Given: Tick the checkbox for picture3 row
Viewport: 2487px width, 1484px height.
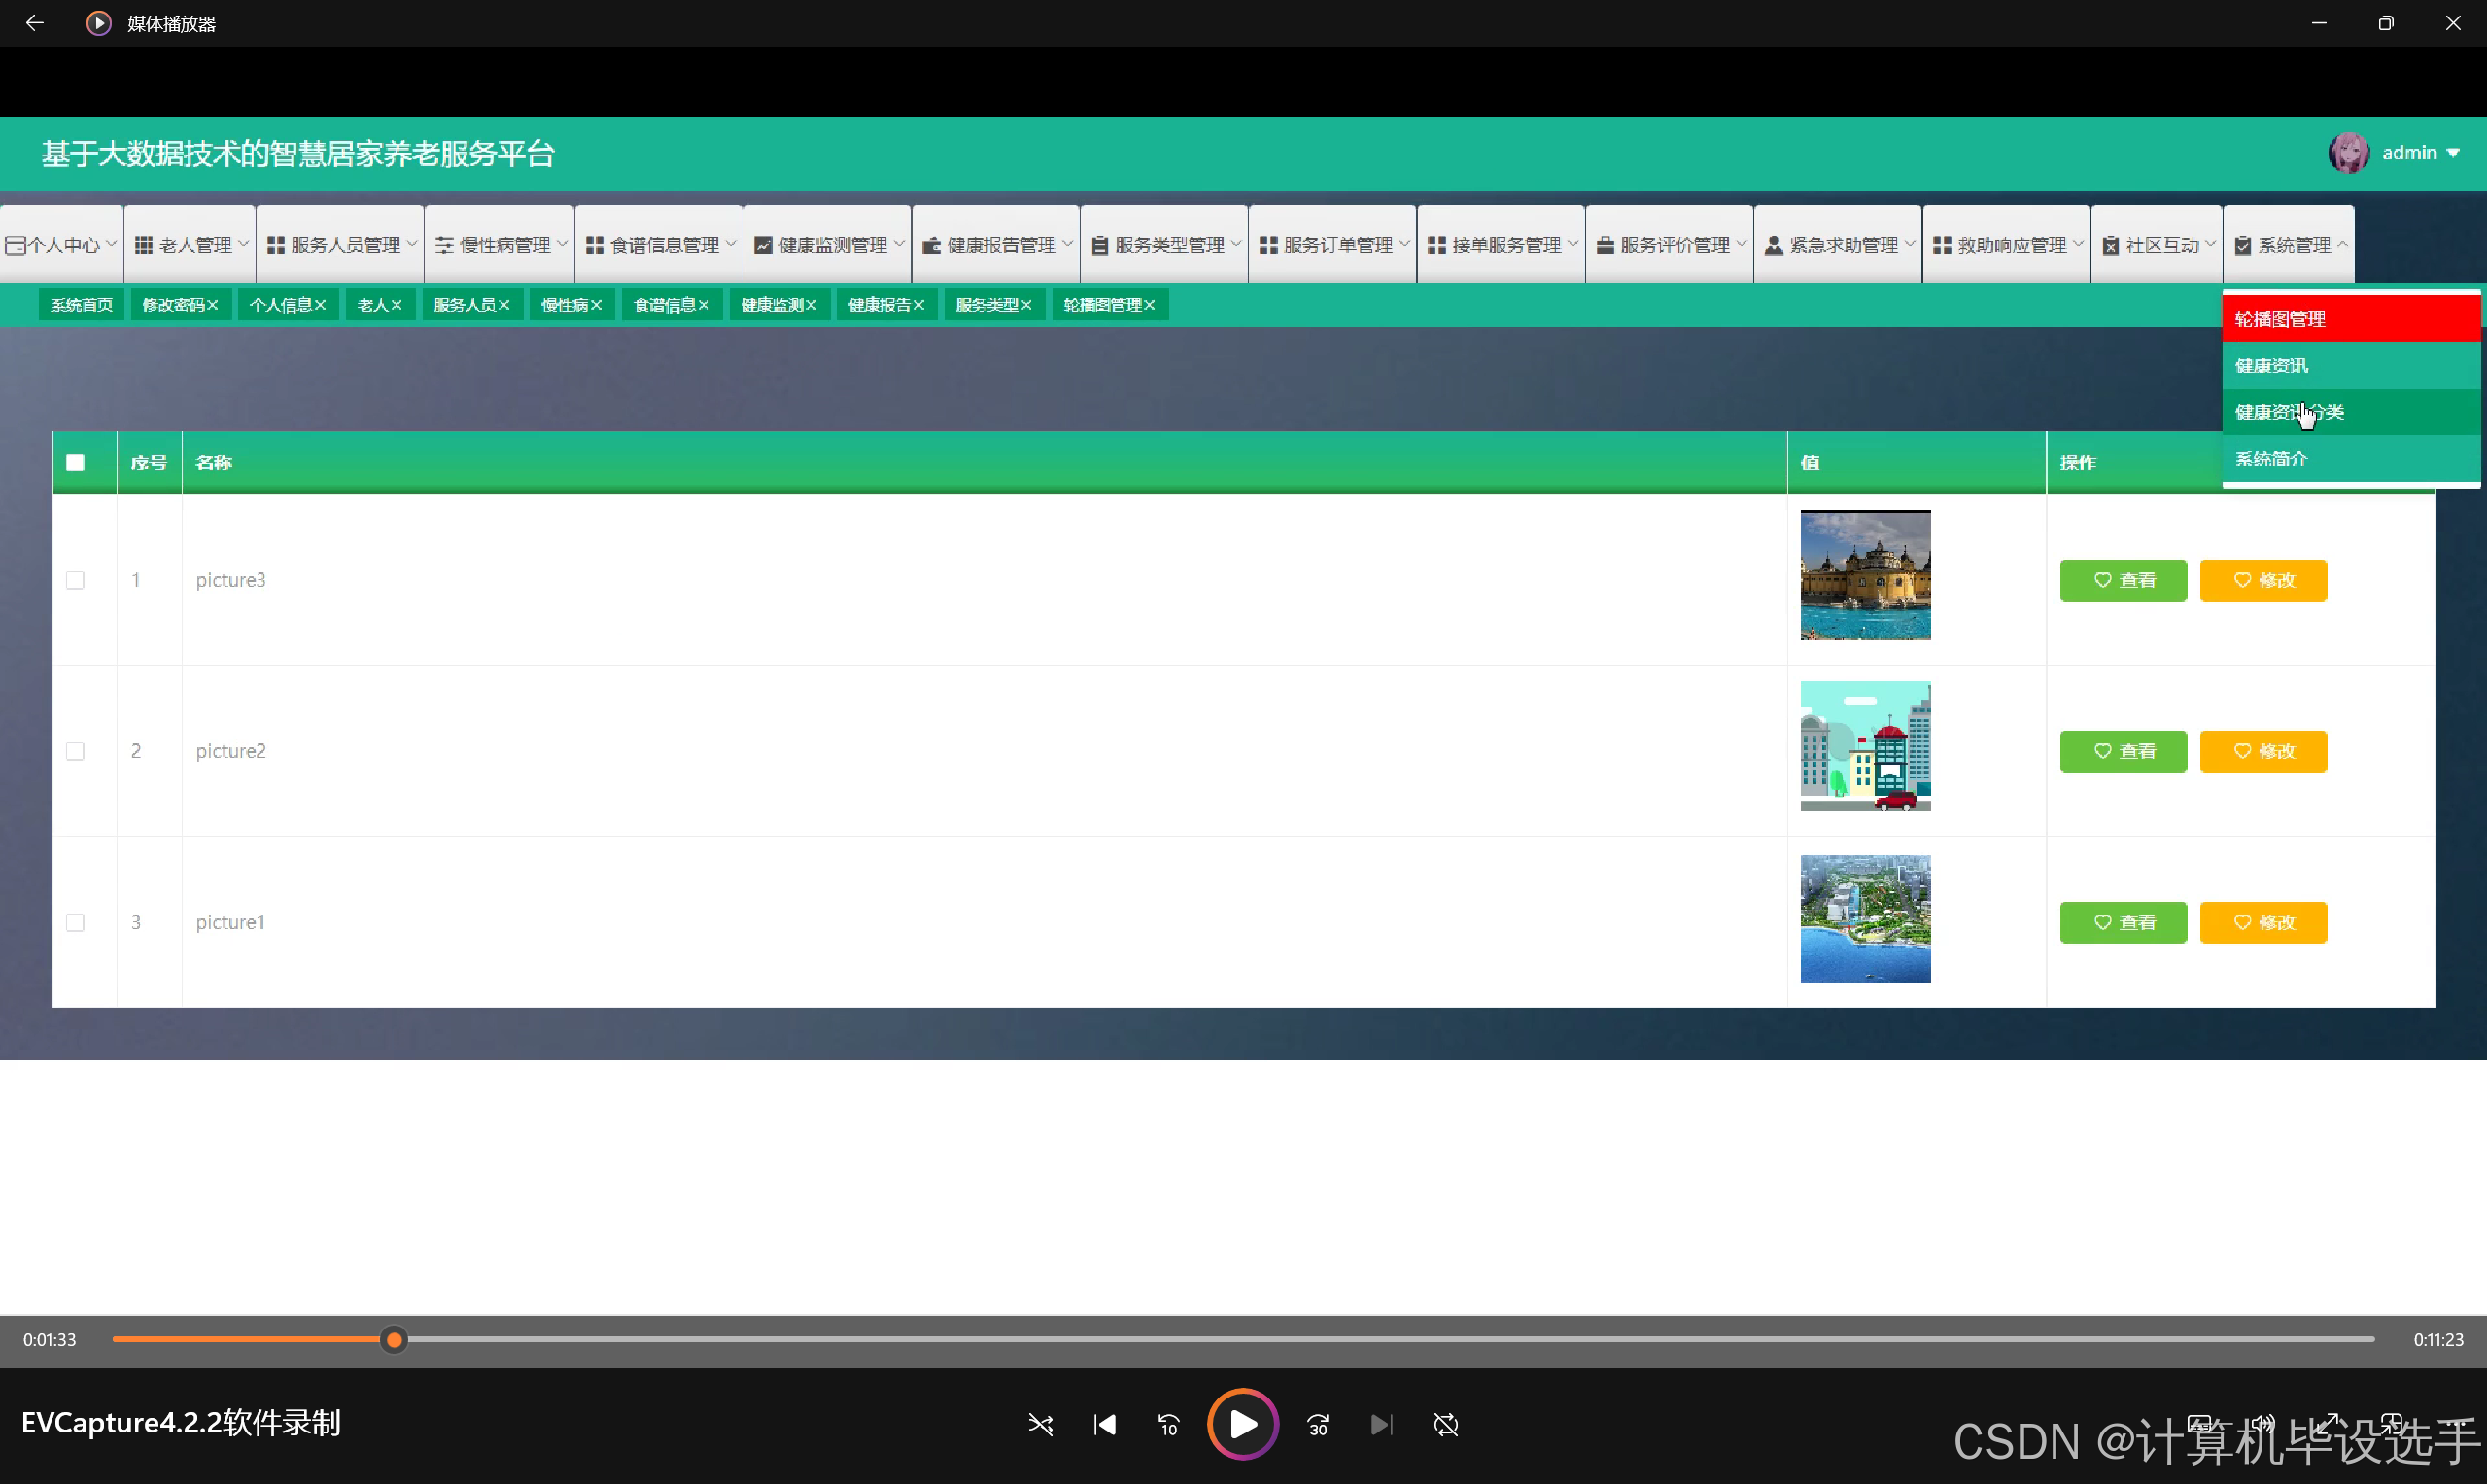Looking at the screenshot, I should (x=75, y=580).
